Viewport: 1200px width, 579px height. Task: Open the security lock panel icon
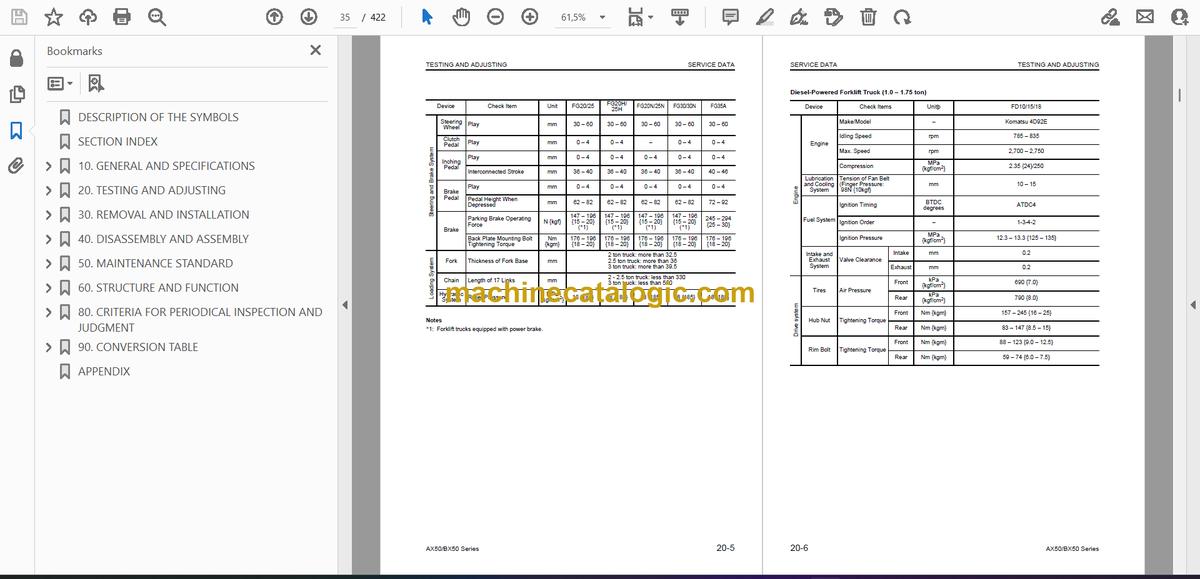click(16, 59)
